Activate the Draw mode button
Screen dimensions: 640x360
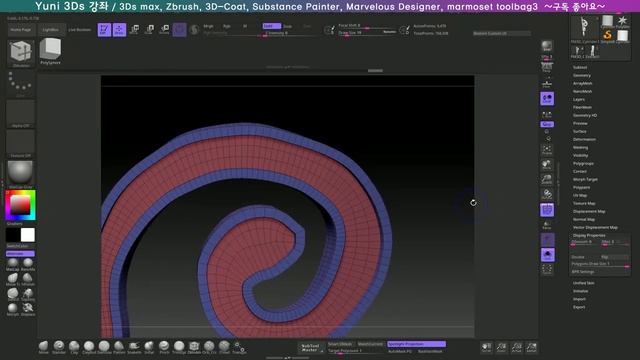click(119, 30)
